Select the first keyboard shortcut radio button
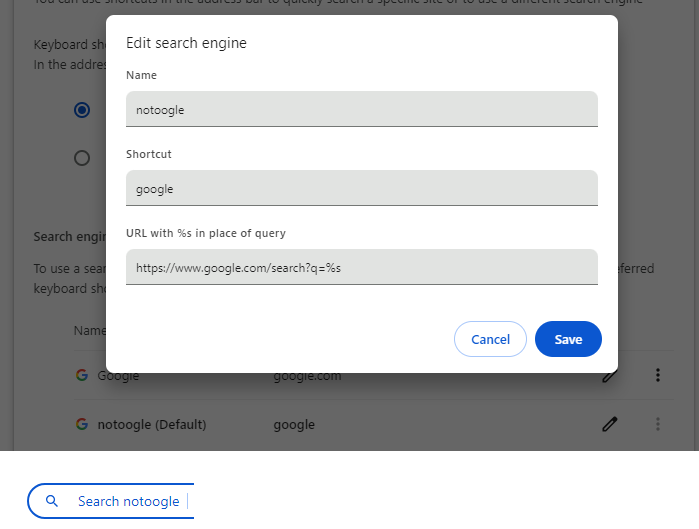The width and height of the screenshot is (699, 529). (x=82, y=110)
